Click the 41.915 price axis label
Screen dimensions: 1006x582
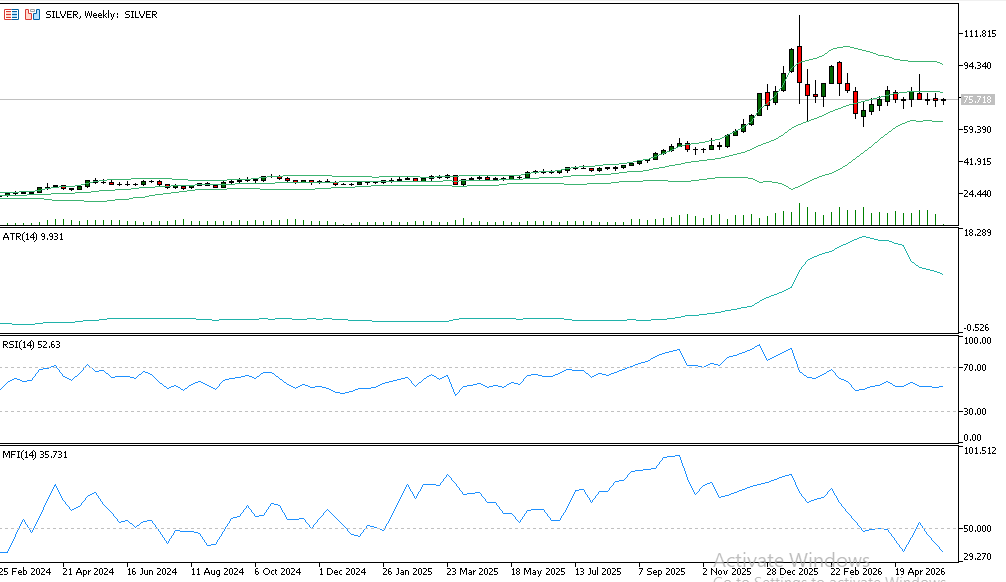980,162
